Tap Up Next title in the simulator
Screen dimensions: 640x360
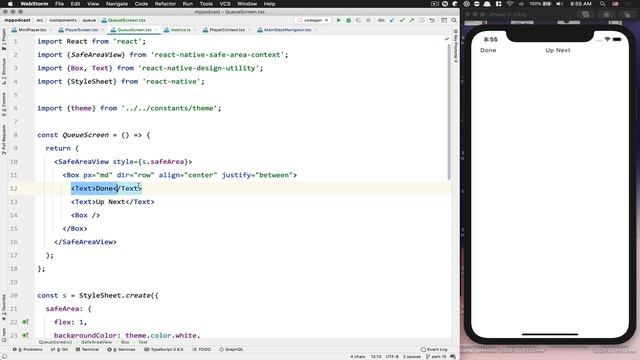(x=558, y=50)
